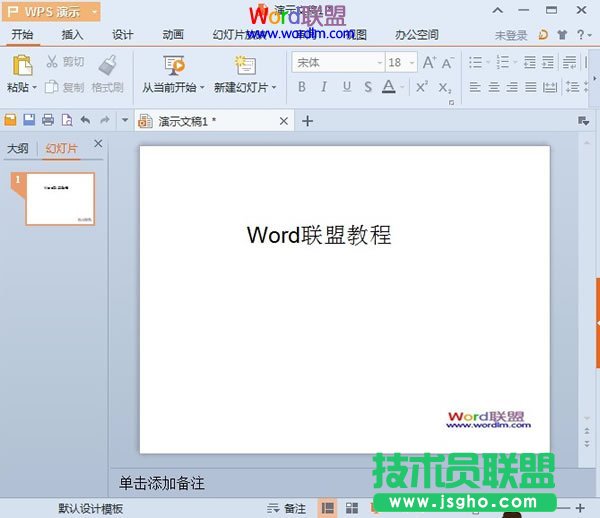The image size is (600, 518).
Task: Open the 设计 ribbon tab
Action: pyautogui.click(x=122, y=35)
